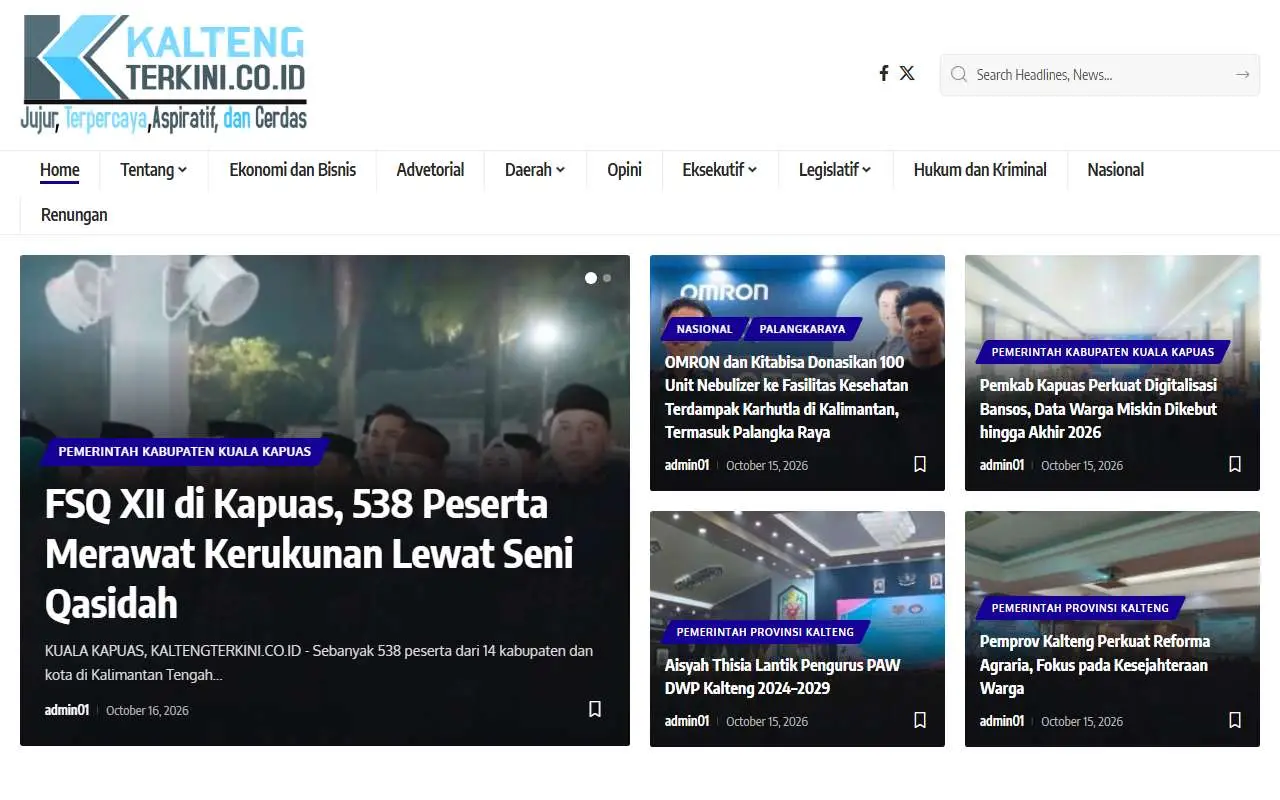Image resolution: width=1280 pixels, height=800 pixels.
Task: Bookmark the Pemprov Kalteng Reforma Agraria article
Action: (1235, 720)
